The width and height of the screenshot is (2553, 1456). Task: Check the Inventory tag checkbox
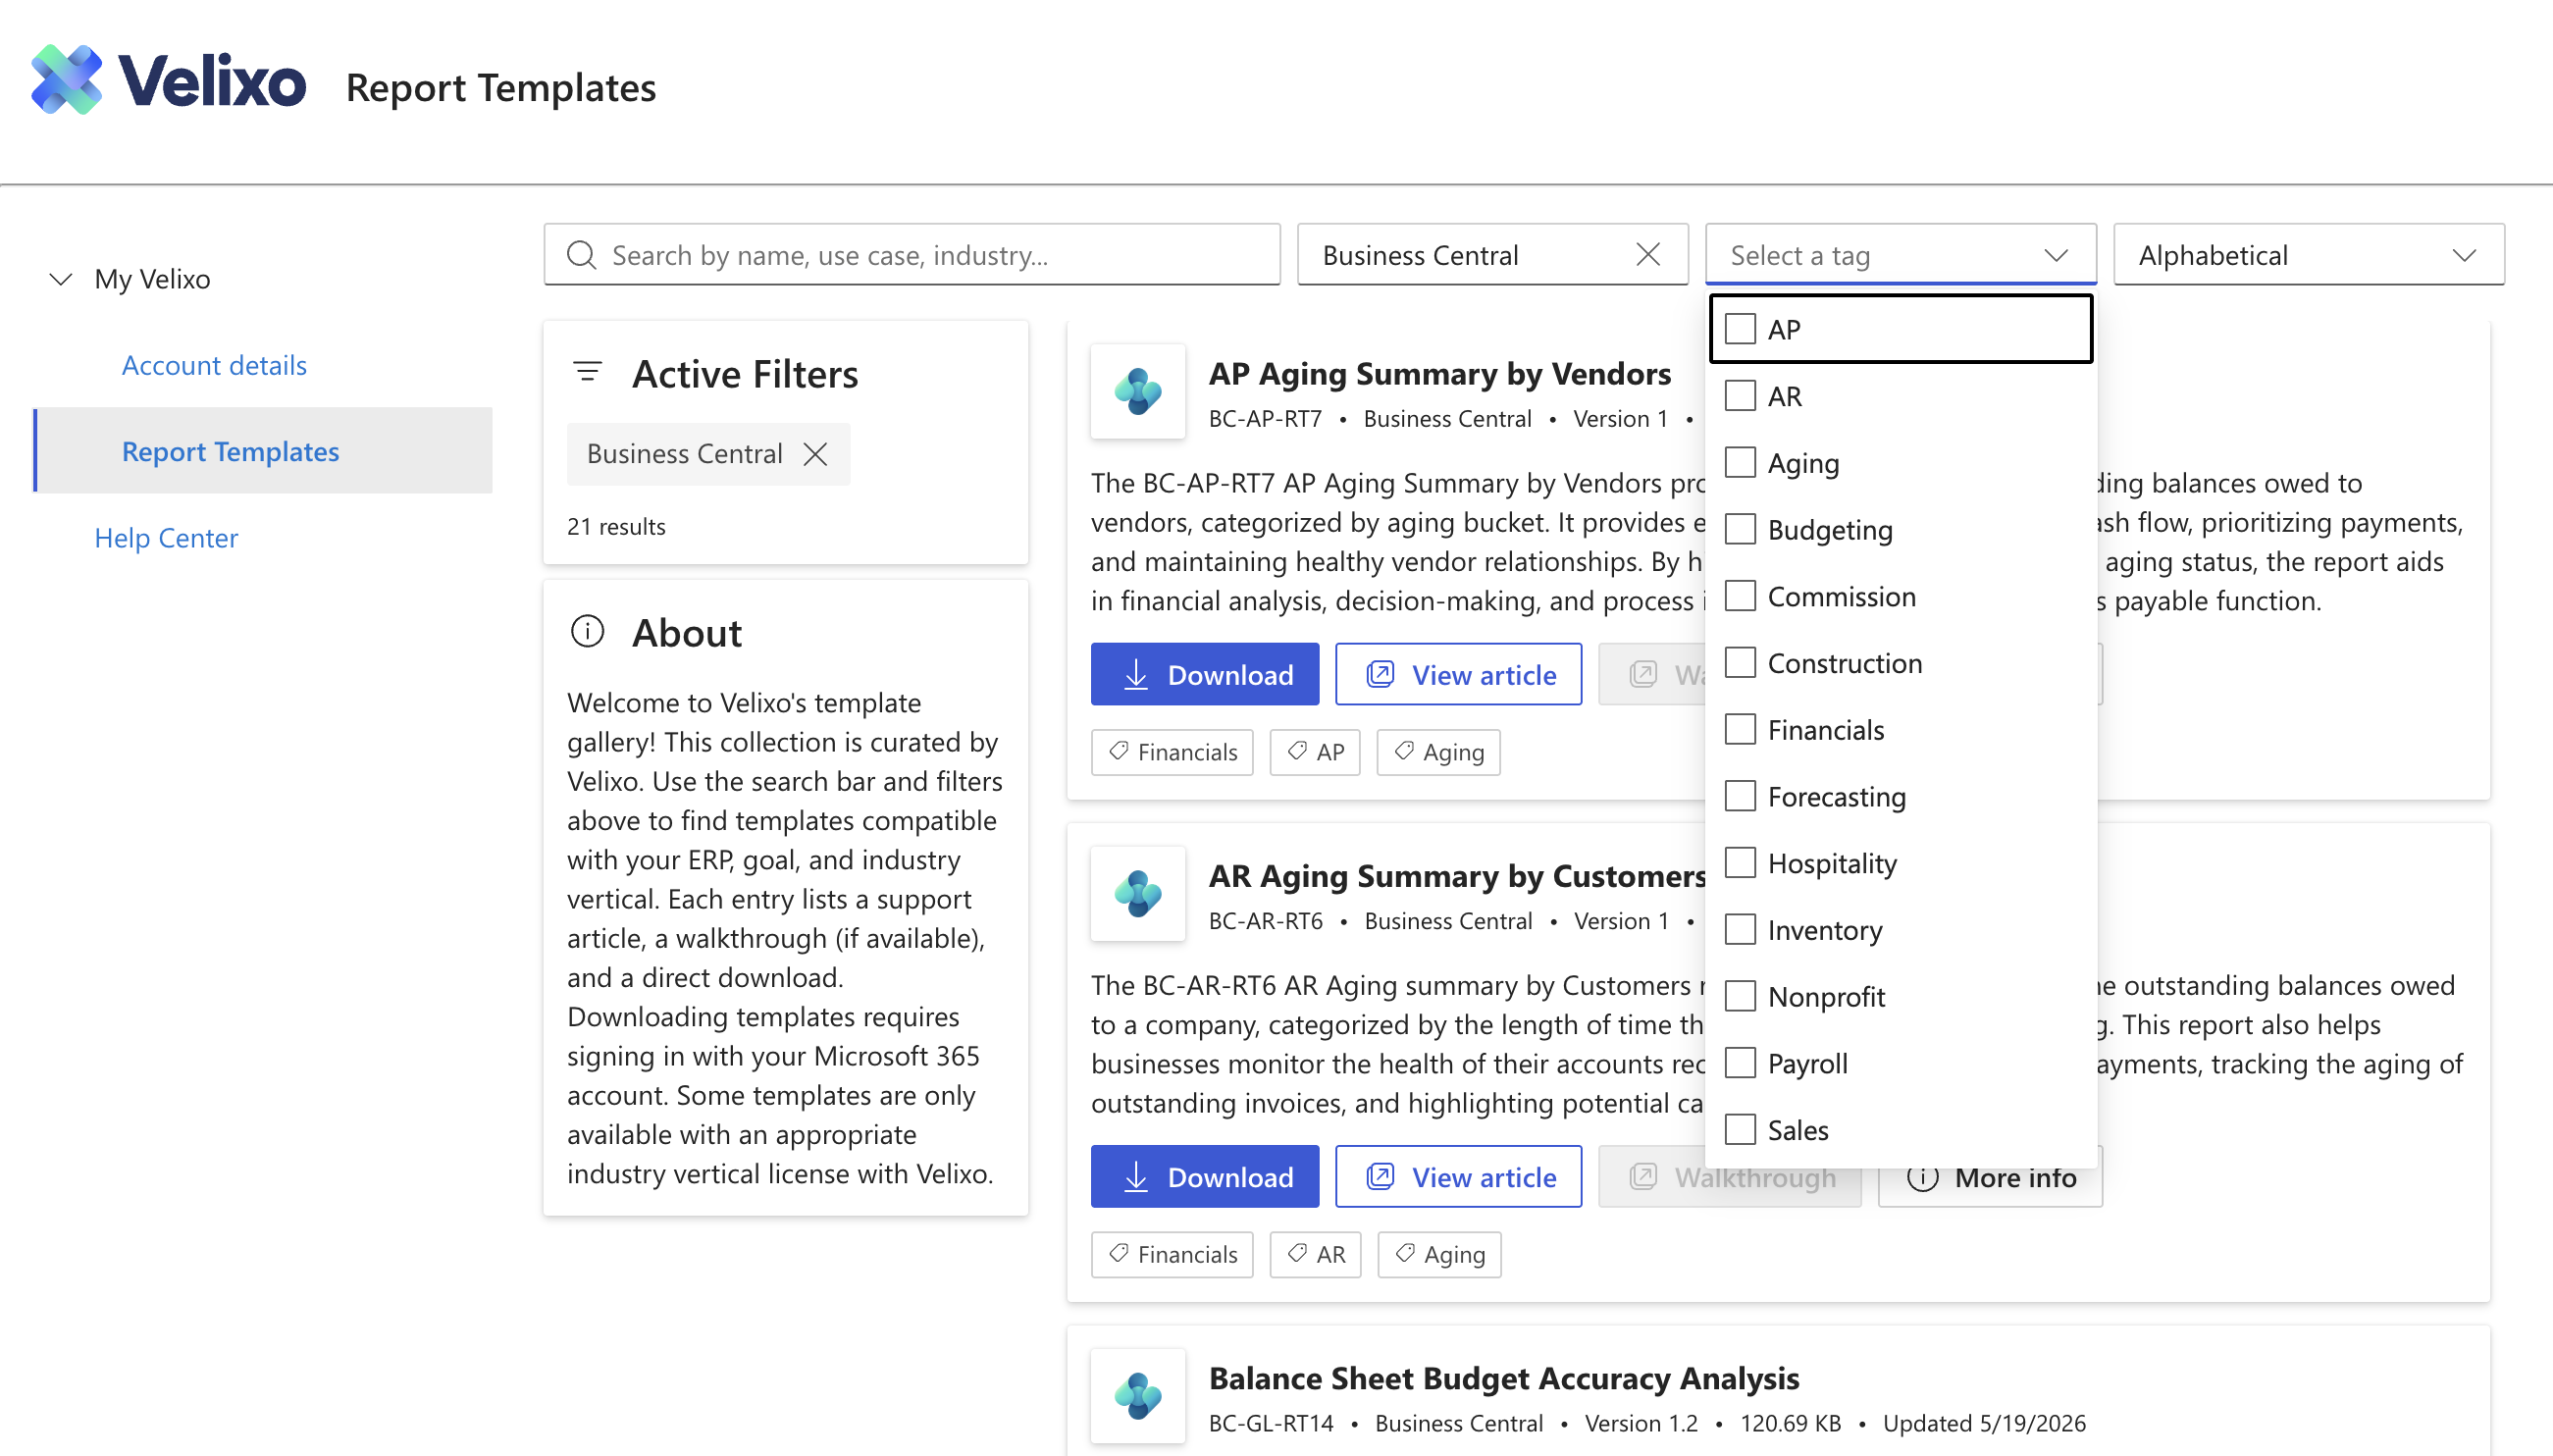pyautogui.click(x=1740, y=930)
